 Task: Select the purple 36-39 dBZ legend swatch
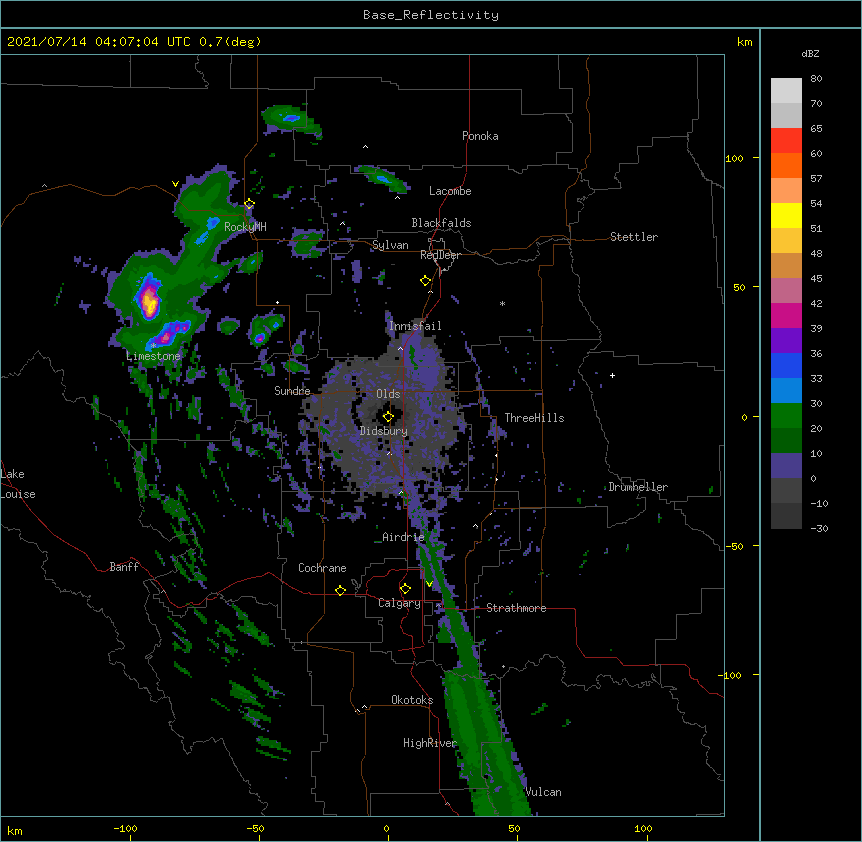tap(786, 341)
